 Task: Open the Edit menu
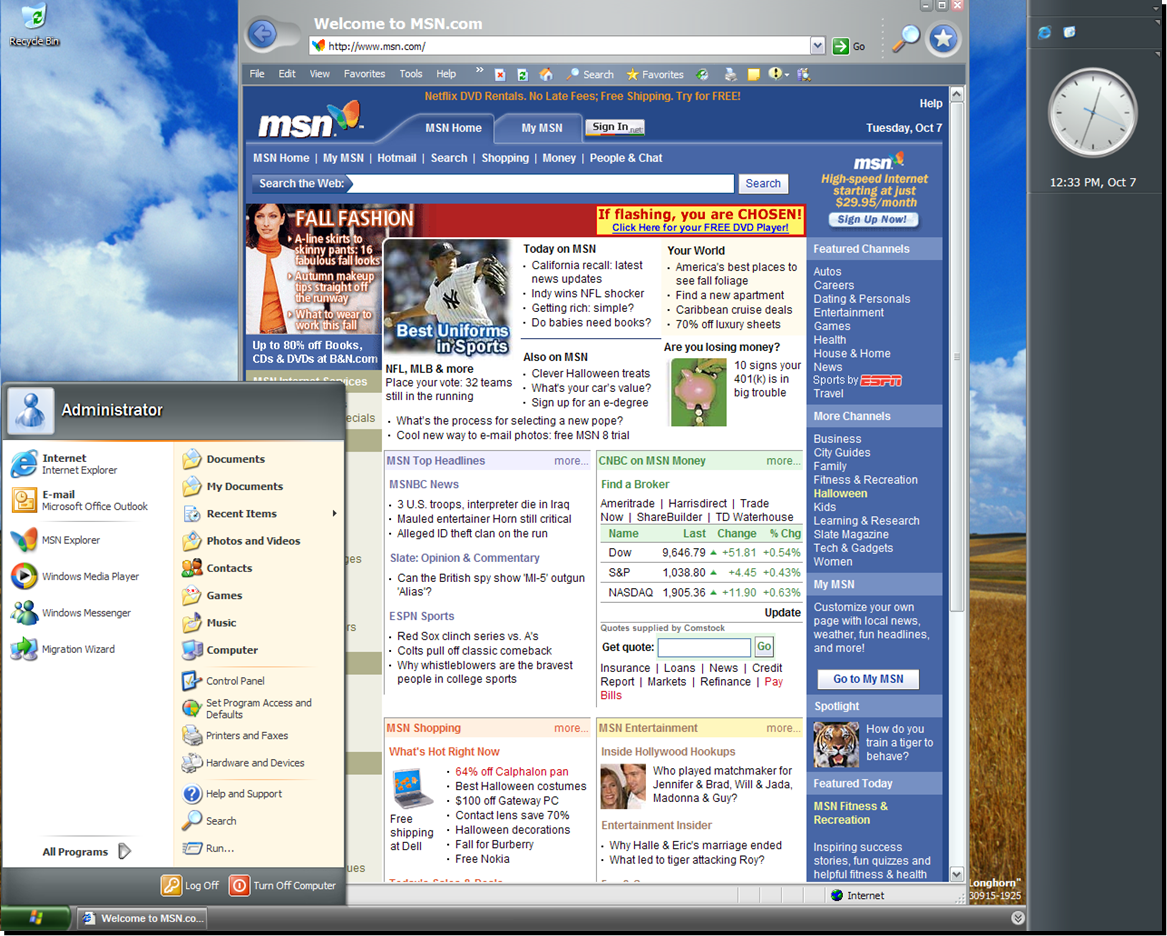[287, 74]
